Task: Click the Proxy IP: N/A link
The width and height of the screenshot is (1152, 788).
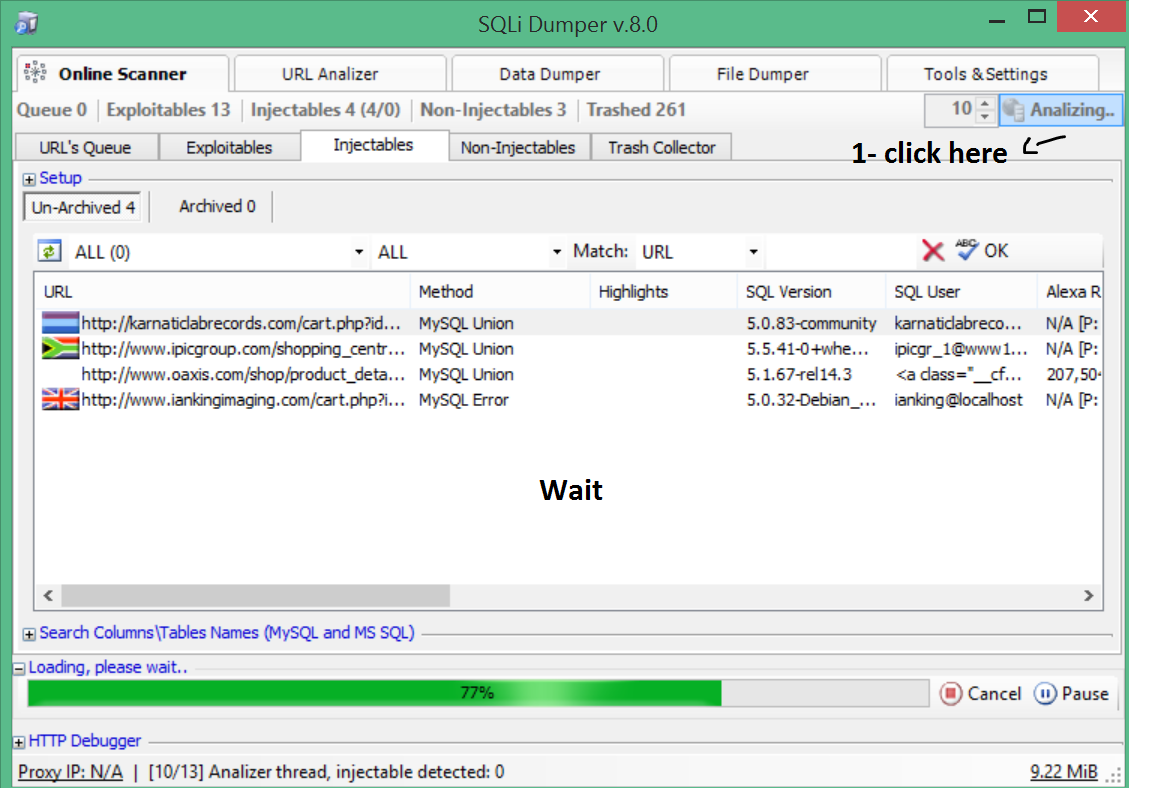Action: coord(71,772)
